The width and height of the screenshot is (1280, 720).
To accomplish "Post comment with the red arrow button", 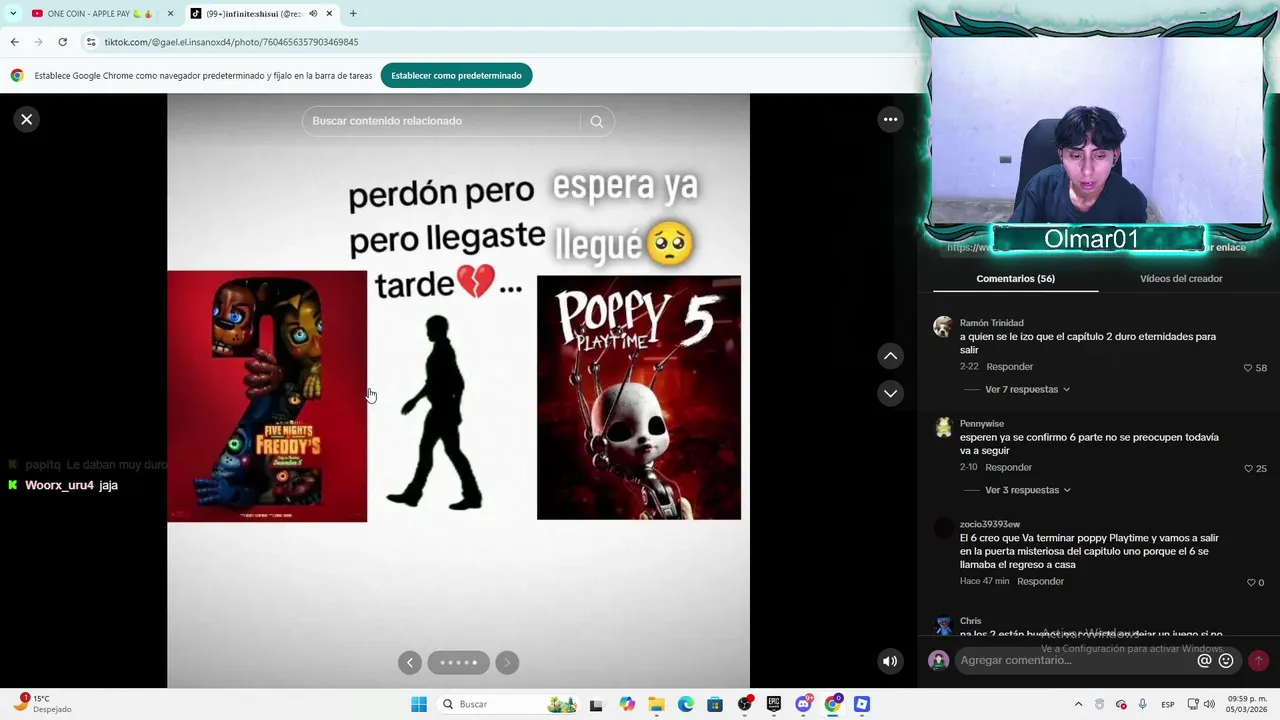I will pyautogui.click(x=1258, y=660).
